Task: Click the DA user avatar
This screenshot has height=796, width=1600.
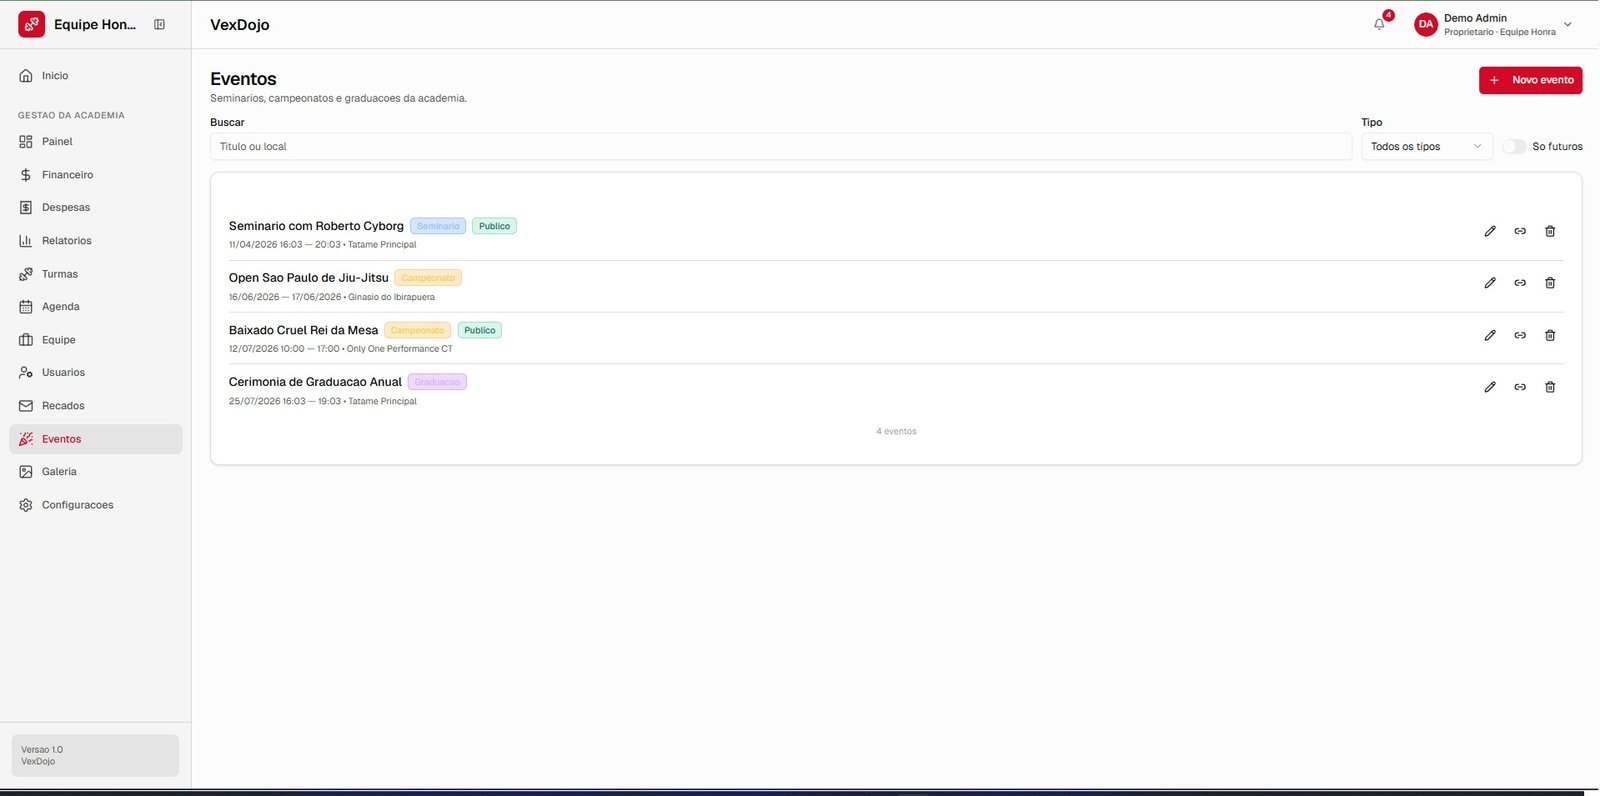Action: 1426,24
